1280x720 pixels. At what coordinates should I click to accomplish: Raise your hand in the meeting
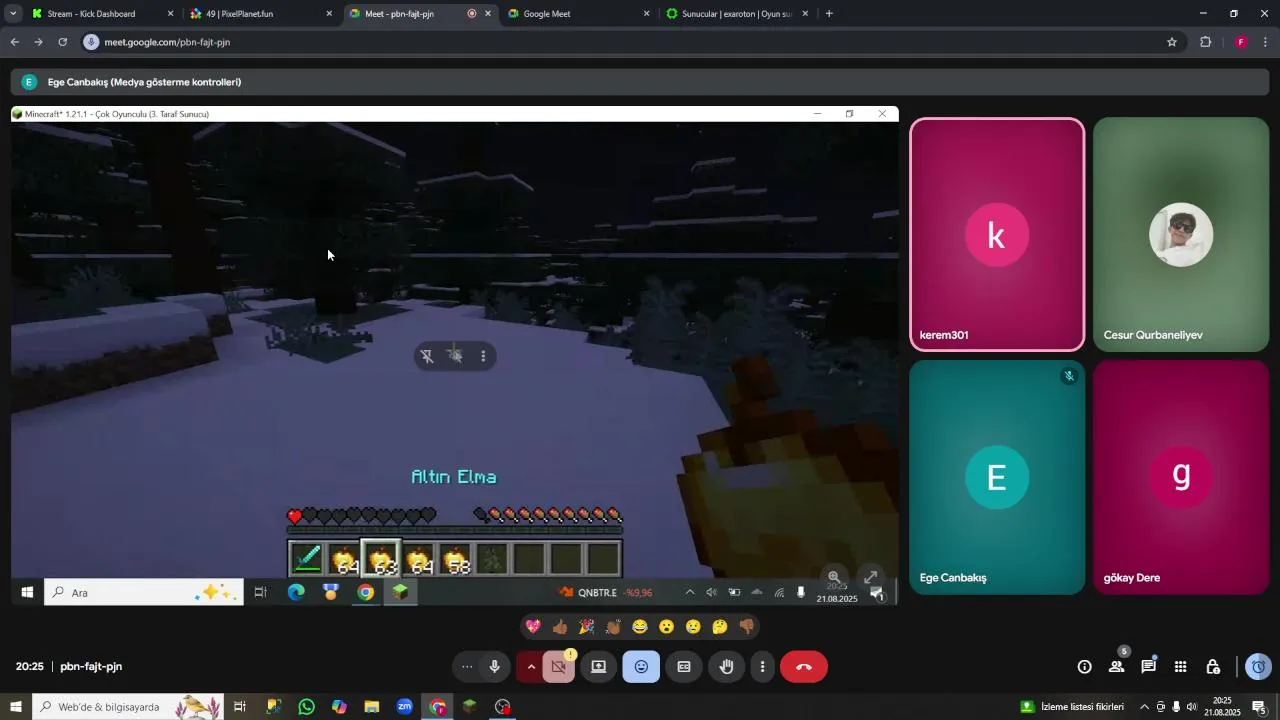(727, 667)
